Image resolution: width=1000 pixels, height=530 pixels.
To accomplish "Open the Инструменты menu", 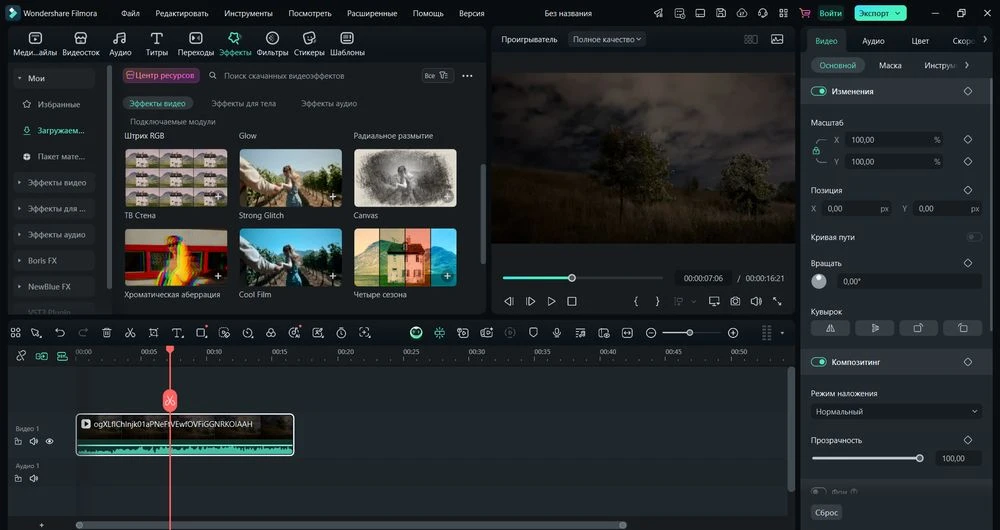I will 248,14.
